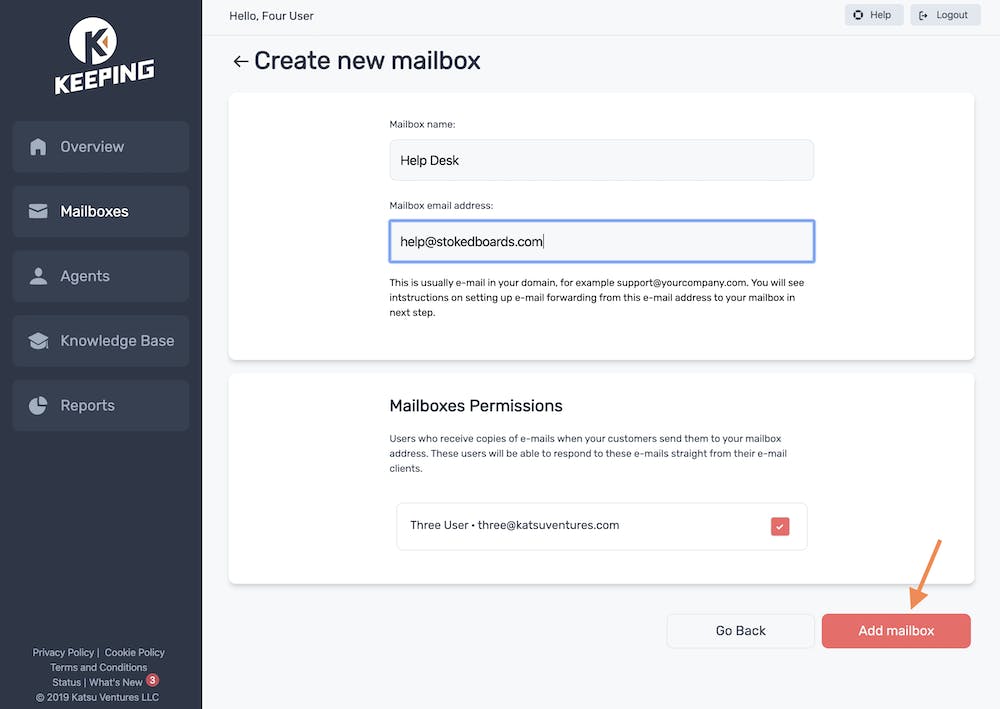Click the Overview home icon

tap(38, 147)
